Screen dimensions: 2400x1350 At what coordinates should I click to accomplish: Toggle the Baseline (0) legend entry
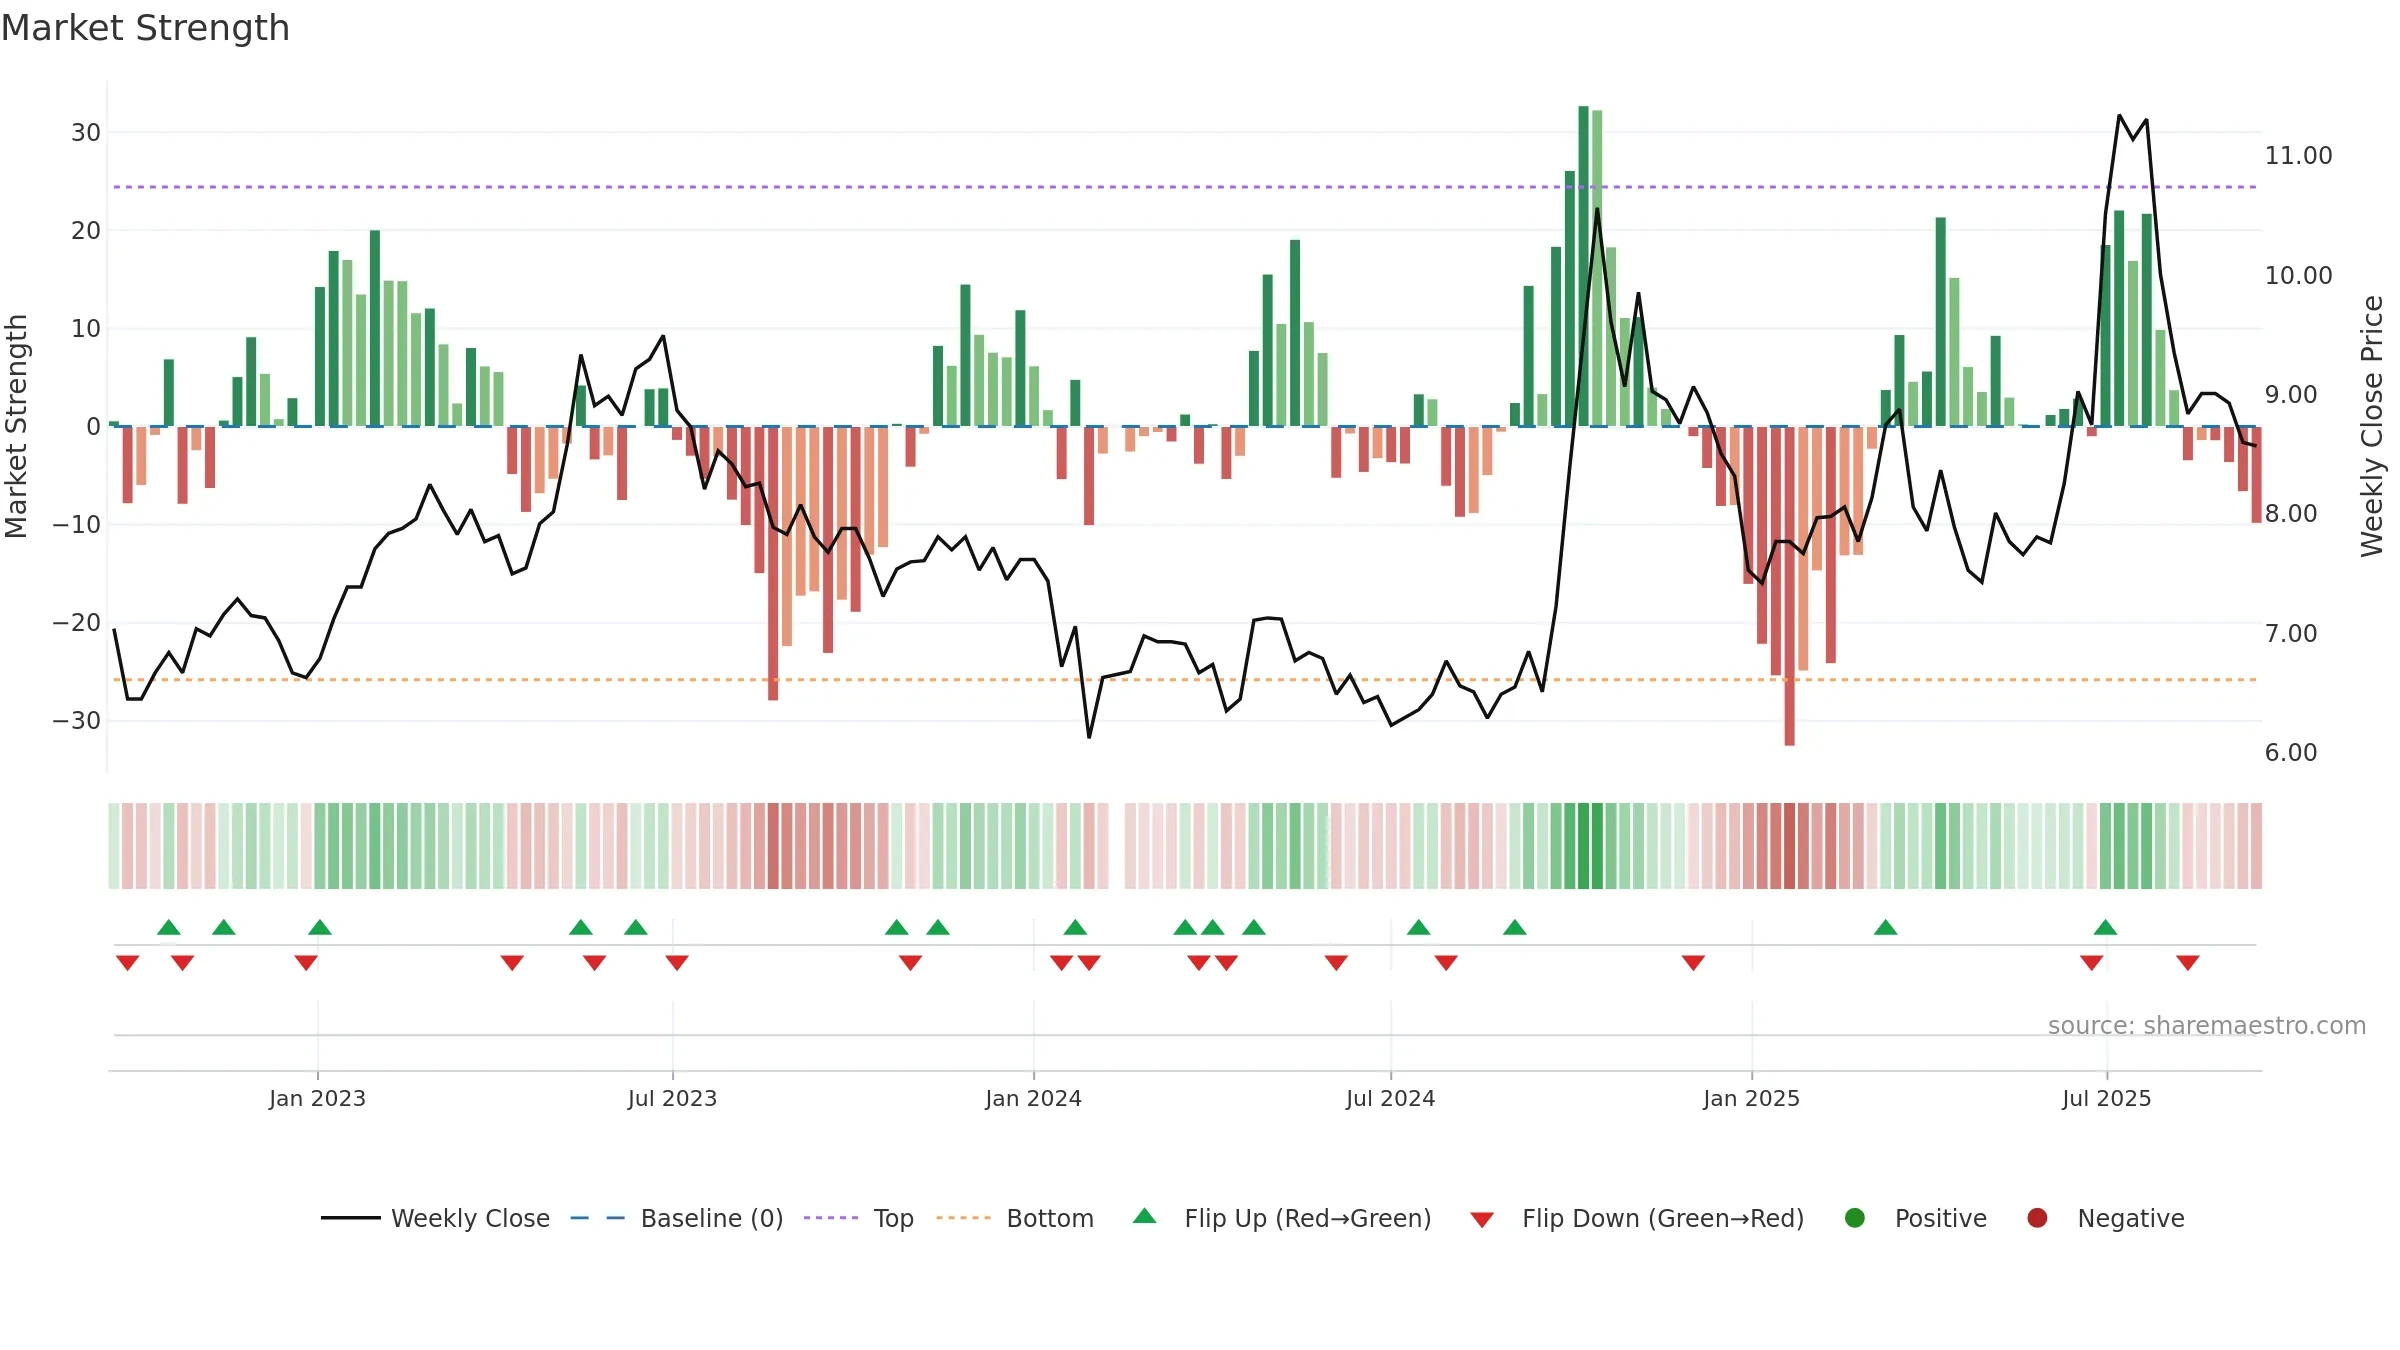point(677,1218)
